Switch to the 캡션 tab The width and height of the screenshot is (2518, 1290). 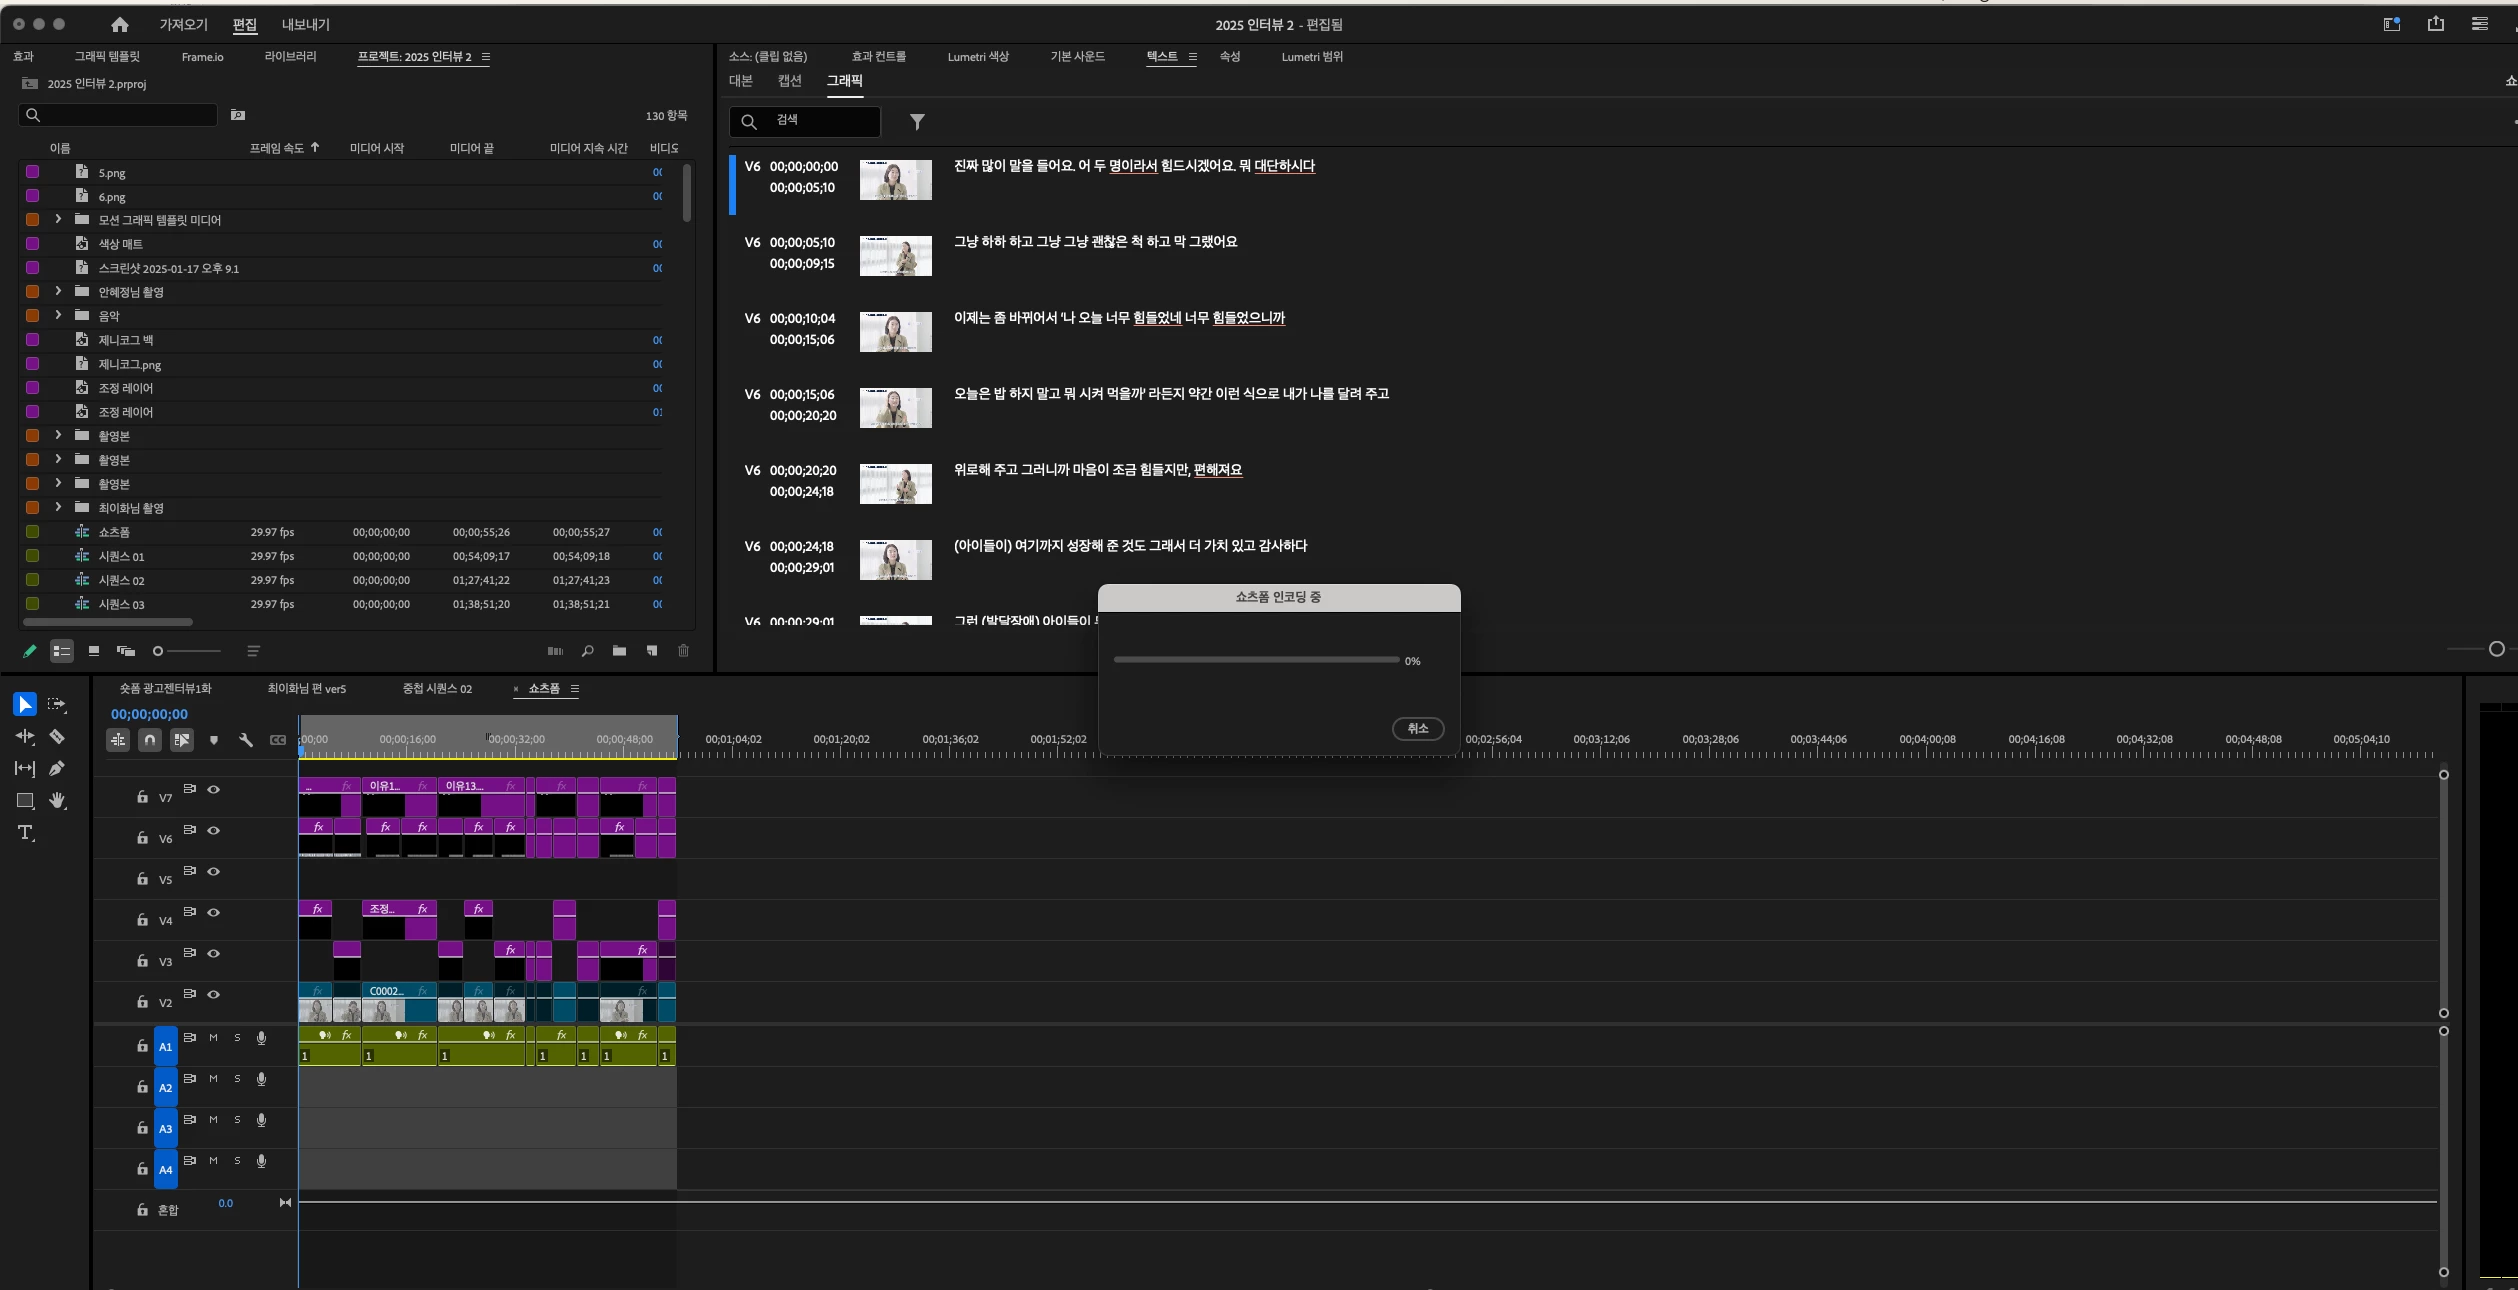(789, 81)
